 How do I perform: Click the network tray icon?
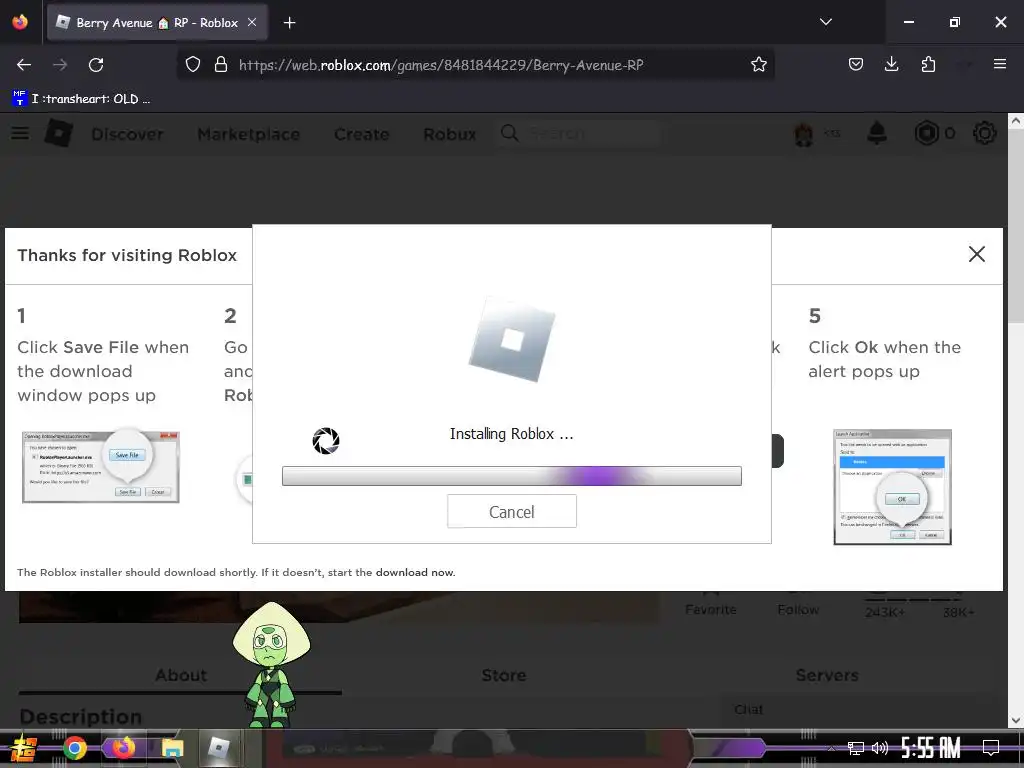click(855, 748)
